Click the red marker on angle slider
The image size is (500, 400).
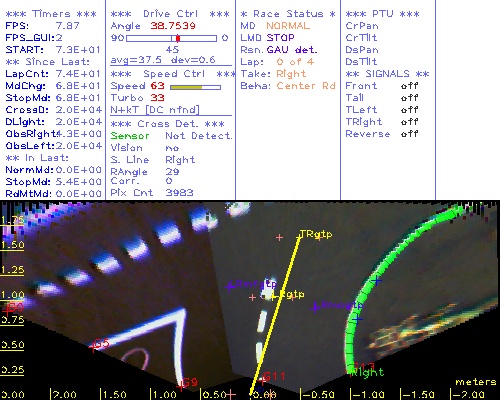pos(178,38)
